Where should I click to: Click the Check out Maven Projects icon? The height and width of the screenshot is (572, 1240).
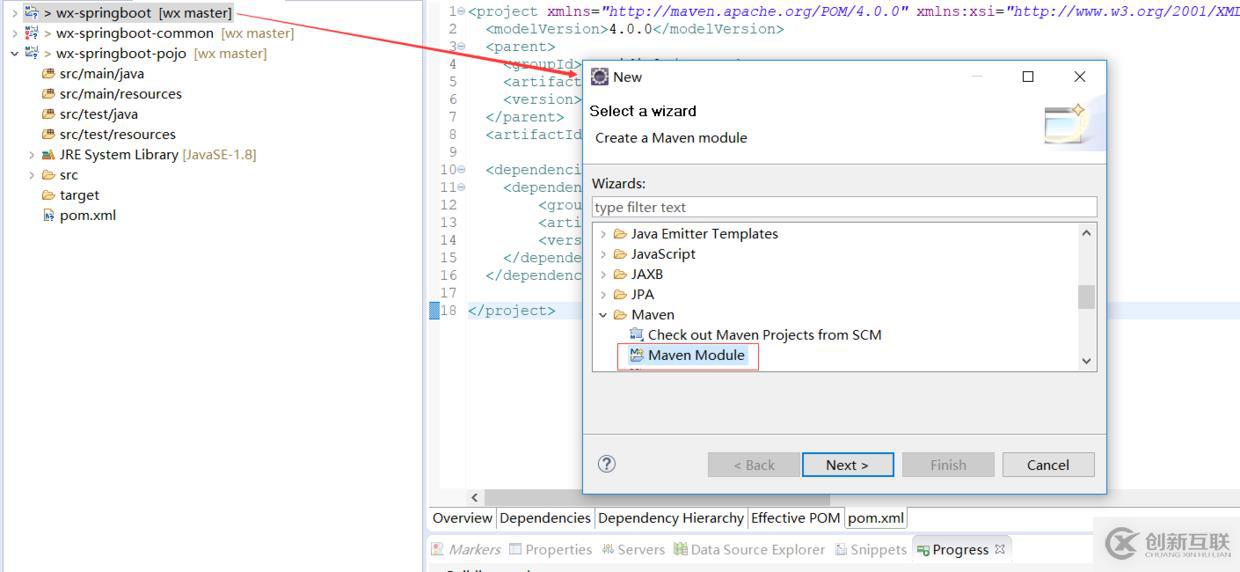637,334
